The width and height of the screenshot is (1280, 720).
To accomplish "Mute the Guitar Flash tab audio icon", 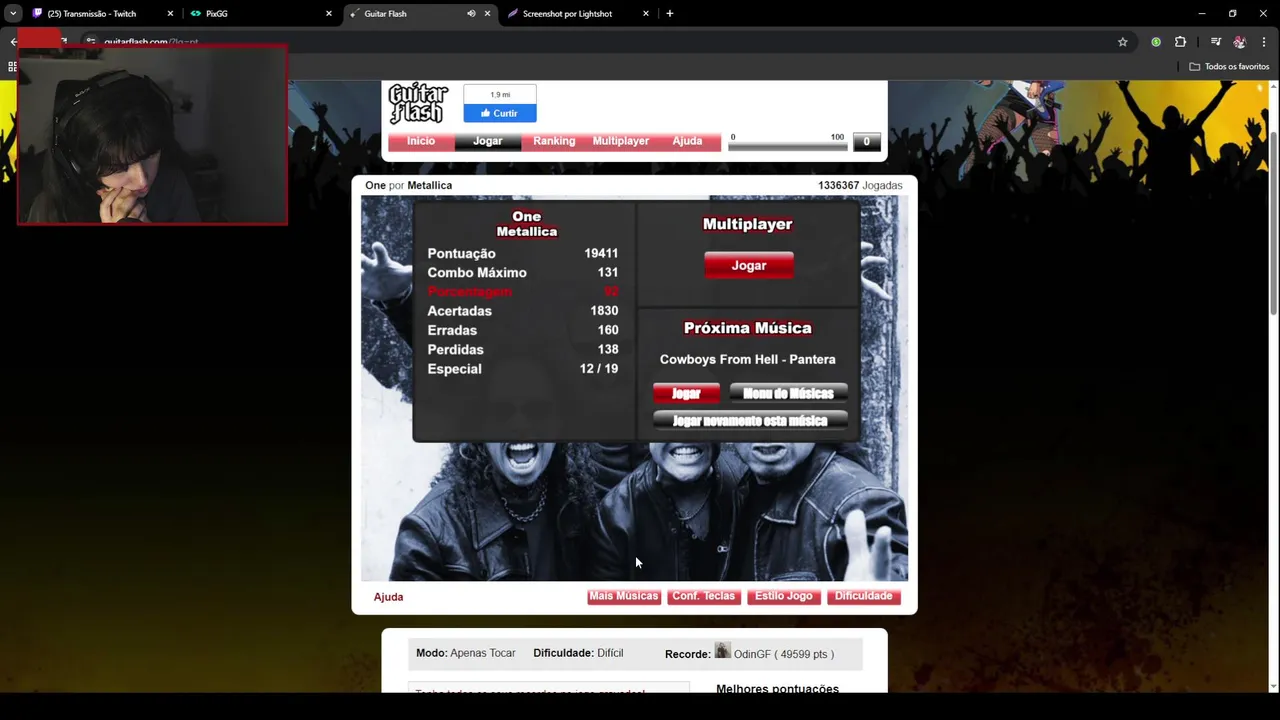I will coord(471,14).
